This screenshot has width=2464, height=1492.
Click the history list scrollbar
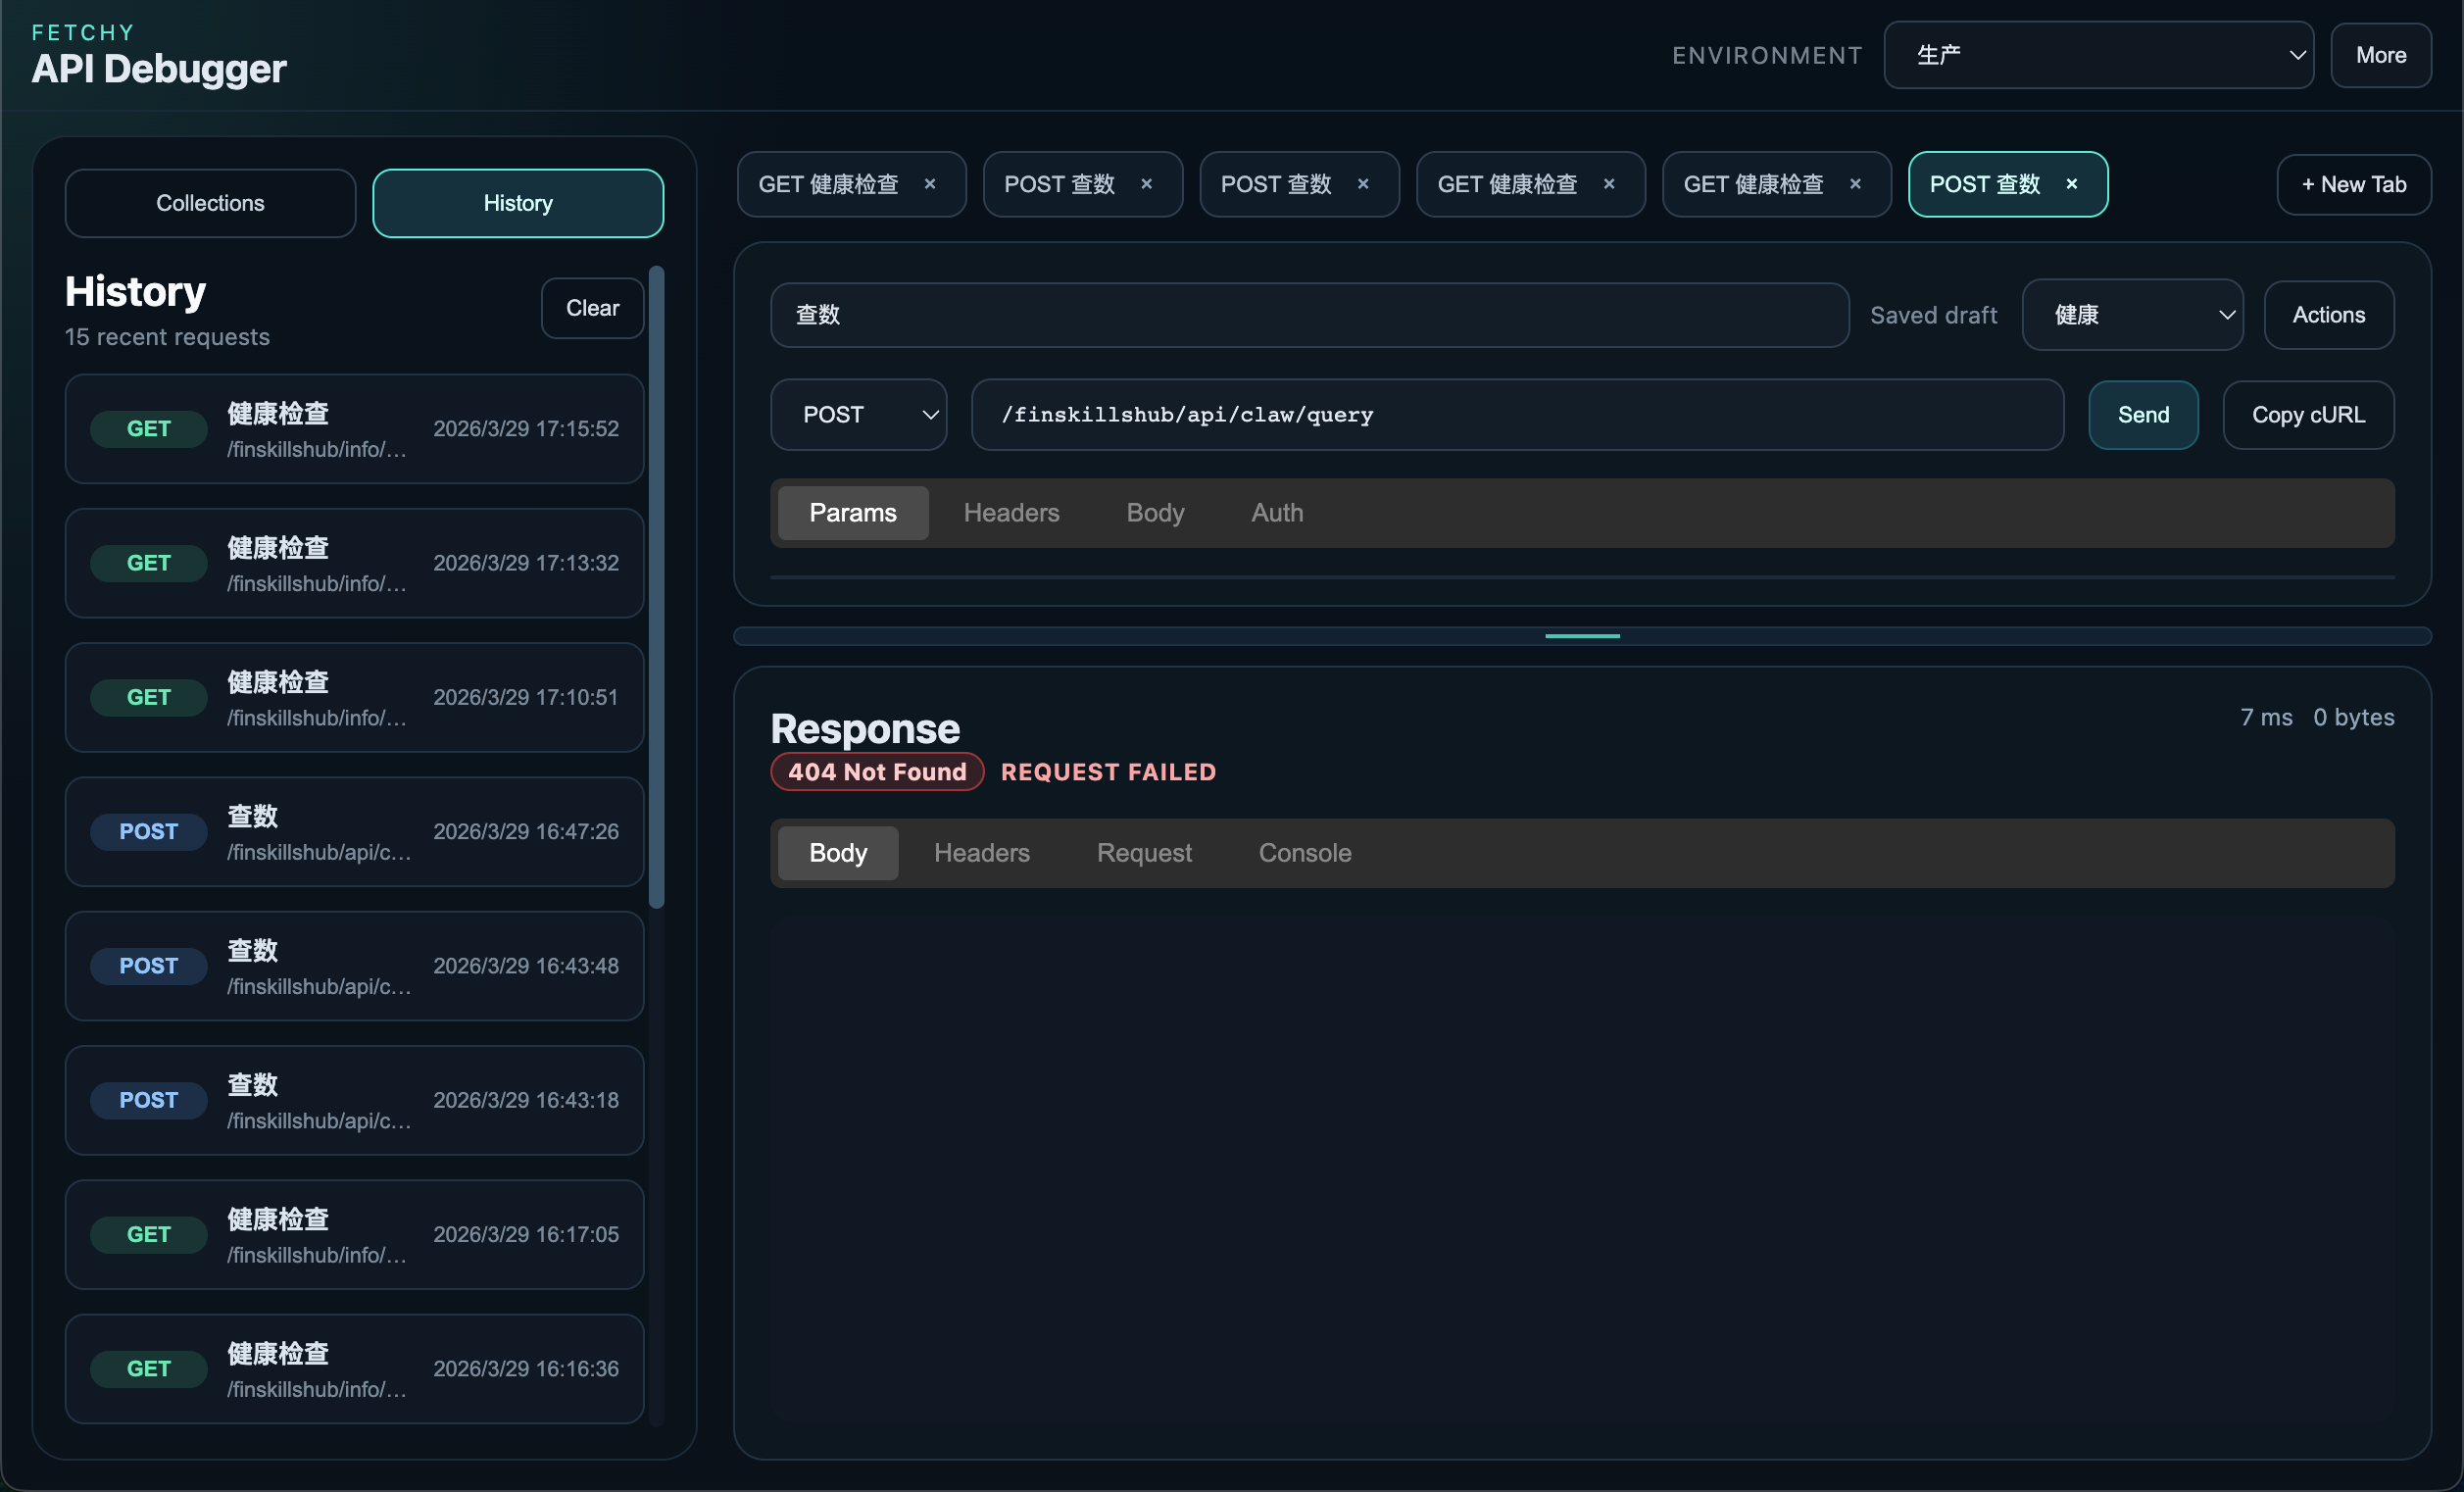[656, 586]
